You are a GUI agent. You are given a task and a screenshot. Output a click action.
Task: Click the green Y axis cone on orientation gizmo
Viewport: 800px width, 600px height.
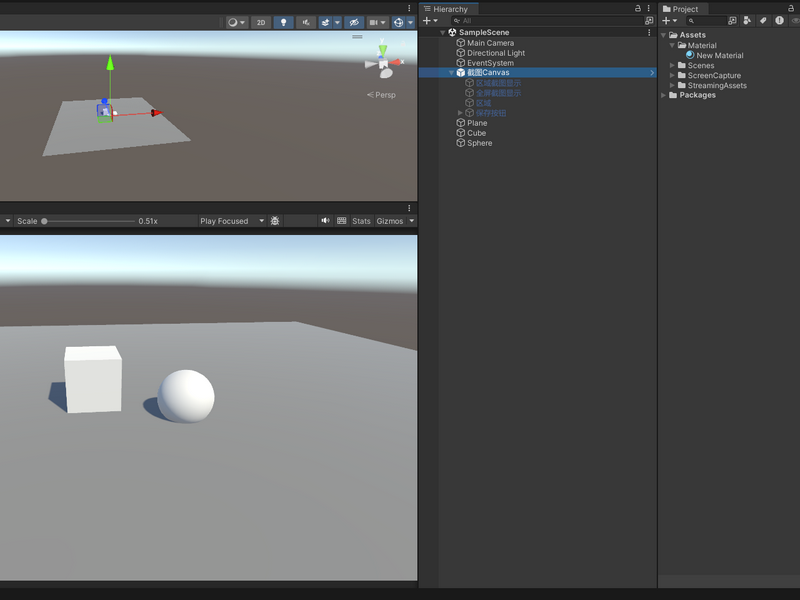click(x=383, y=50)
